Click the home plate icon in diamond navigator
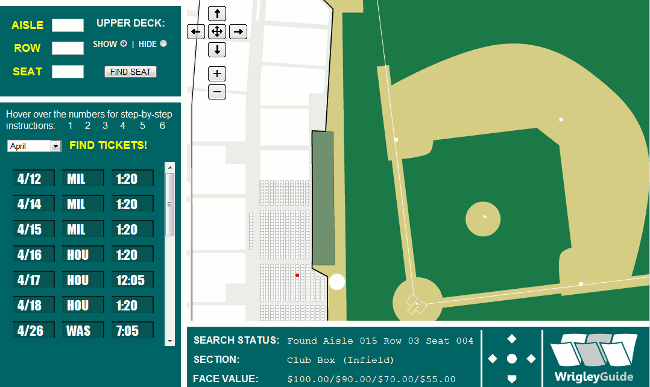650x387 pixels. (512, 378)
